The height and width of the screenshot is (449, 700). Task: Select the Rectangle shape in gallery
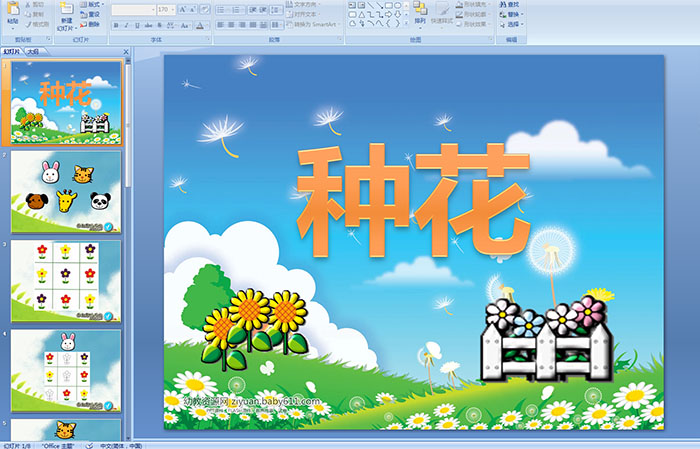click(389, 5)
